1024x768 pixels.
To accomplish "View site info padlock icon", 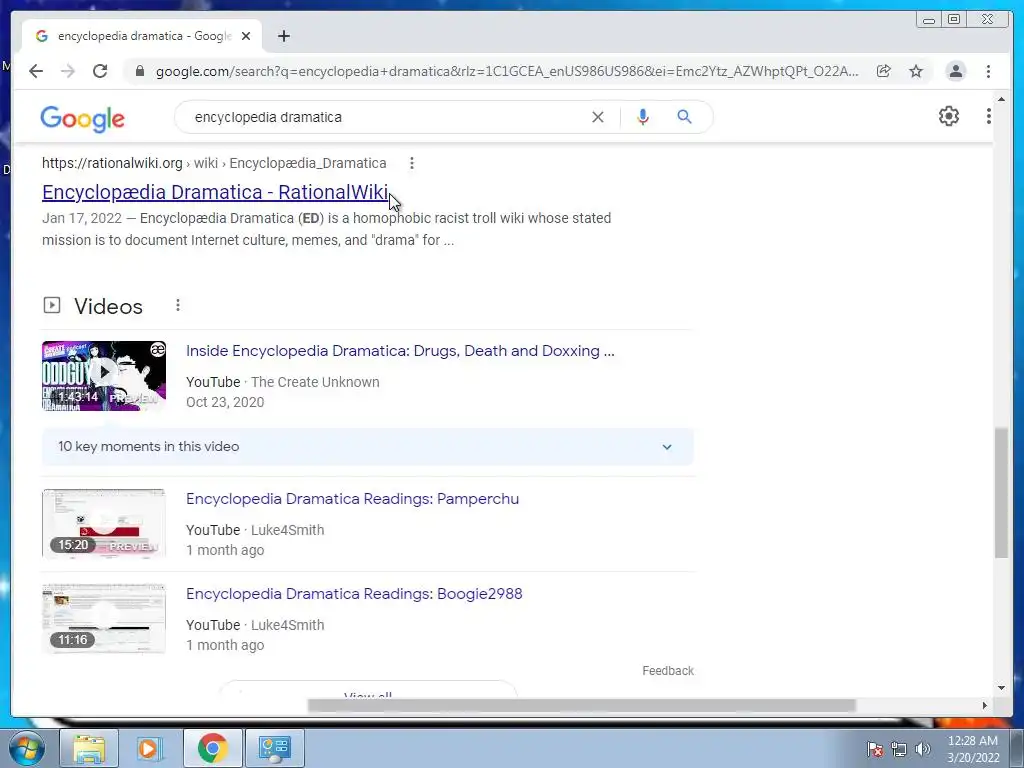I will pyautogui.click(x=139, y=71).
